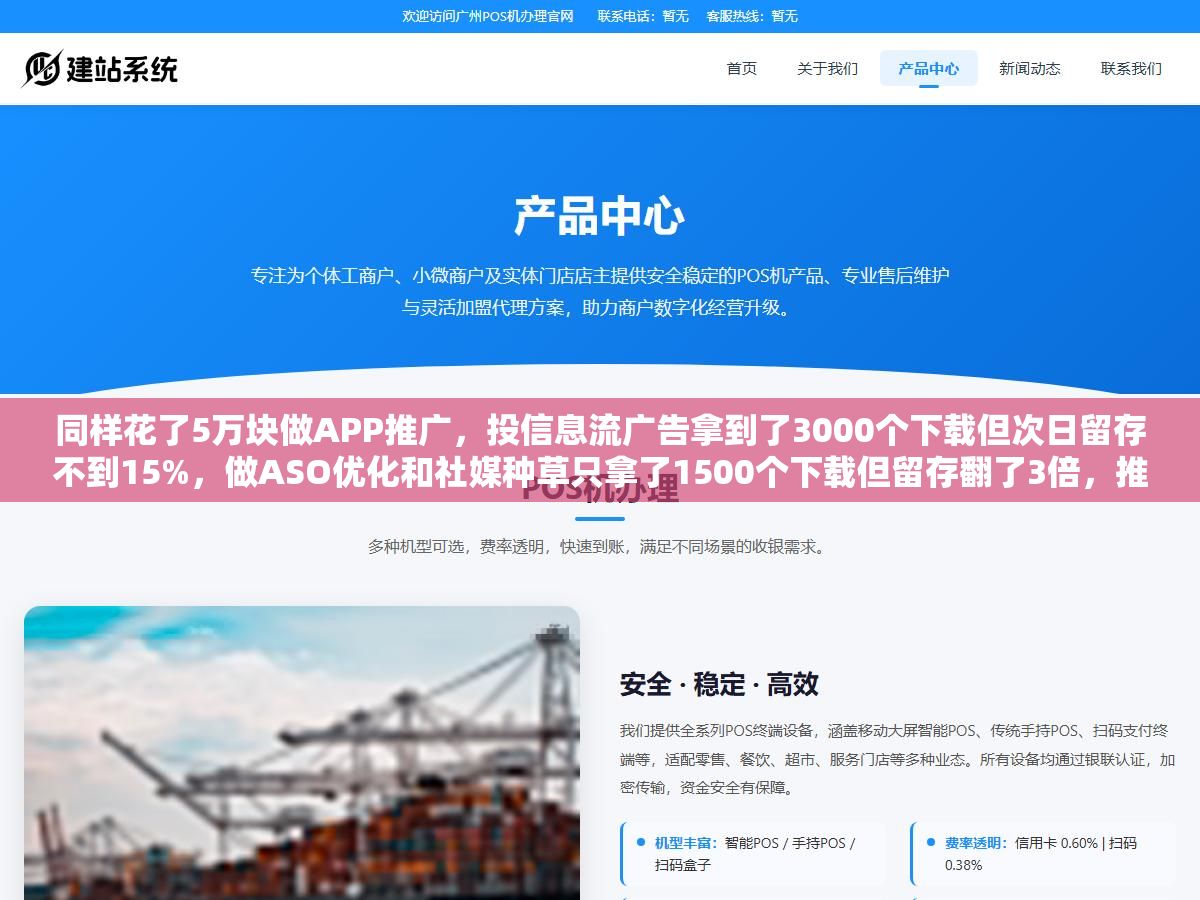Click the 安全 · 稳定 · 高效 heading
The height and width of the screenshot is (900, 1200).
[x=719, y=684]
